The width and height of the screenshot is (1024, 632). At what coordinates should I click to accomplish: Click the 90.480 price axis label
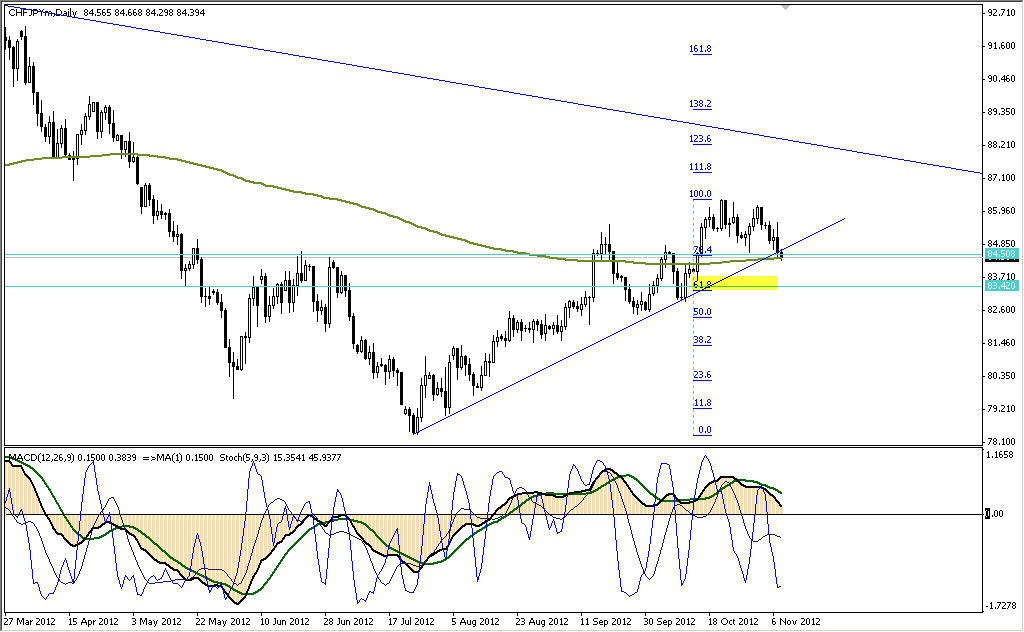pyautogui.click(x=1002, y=79)
